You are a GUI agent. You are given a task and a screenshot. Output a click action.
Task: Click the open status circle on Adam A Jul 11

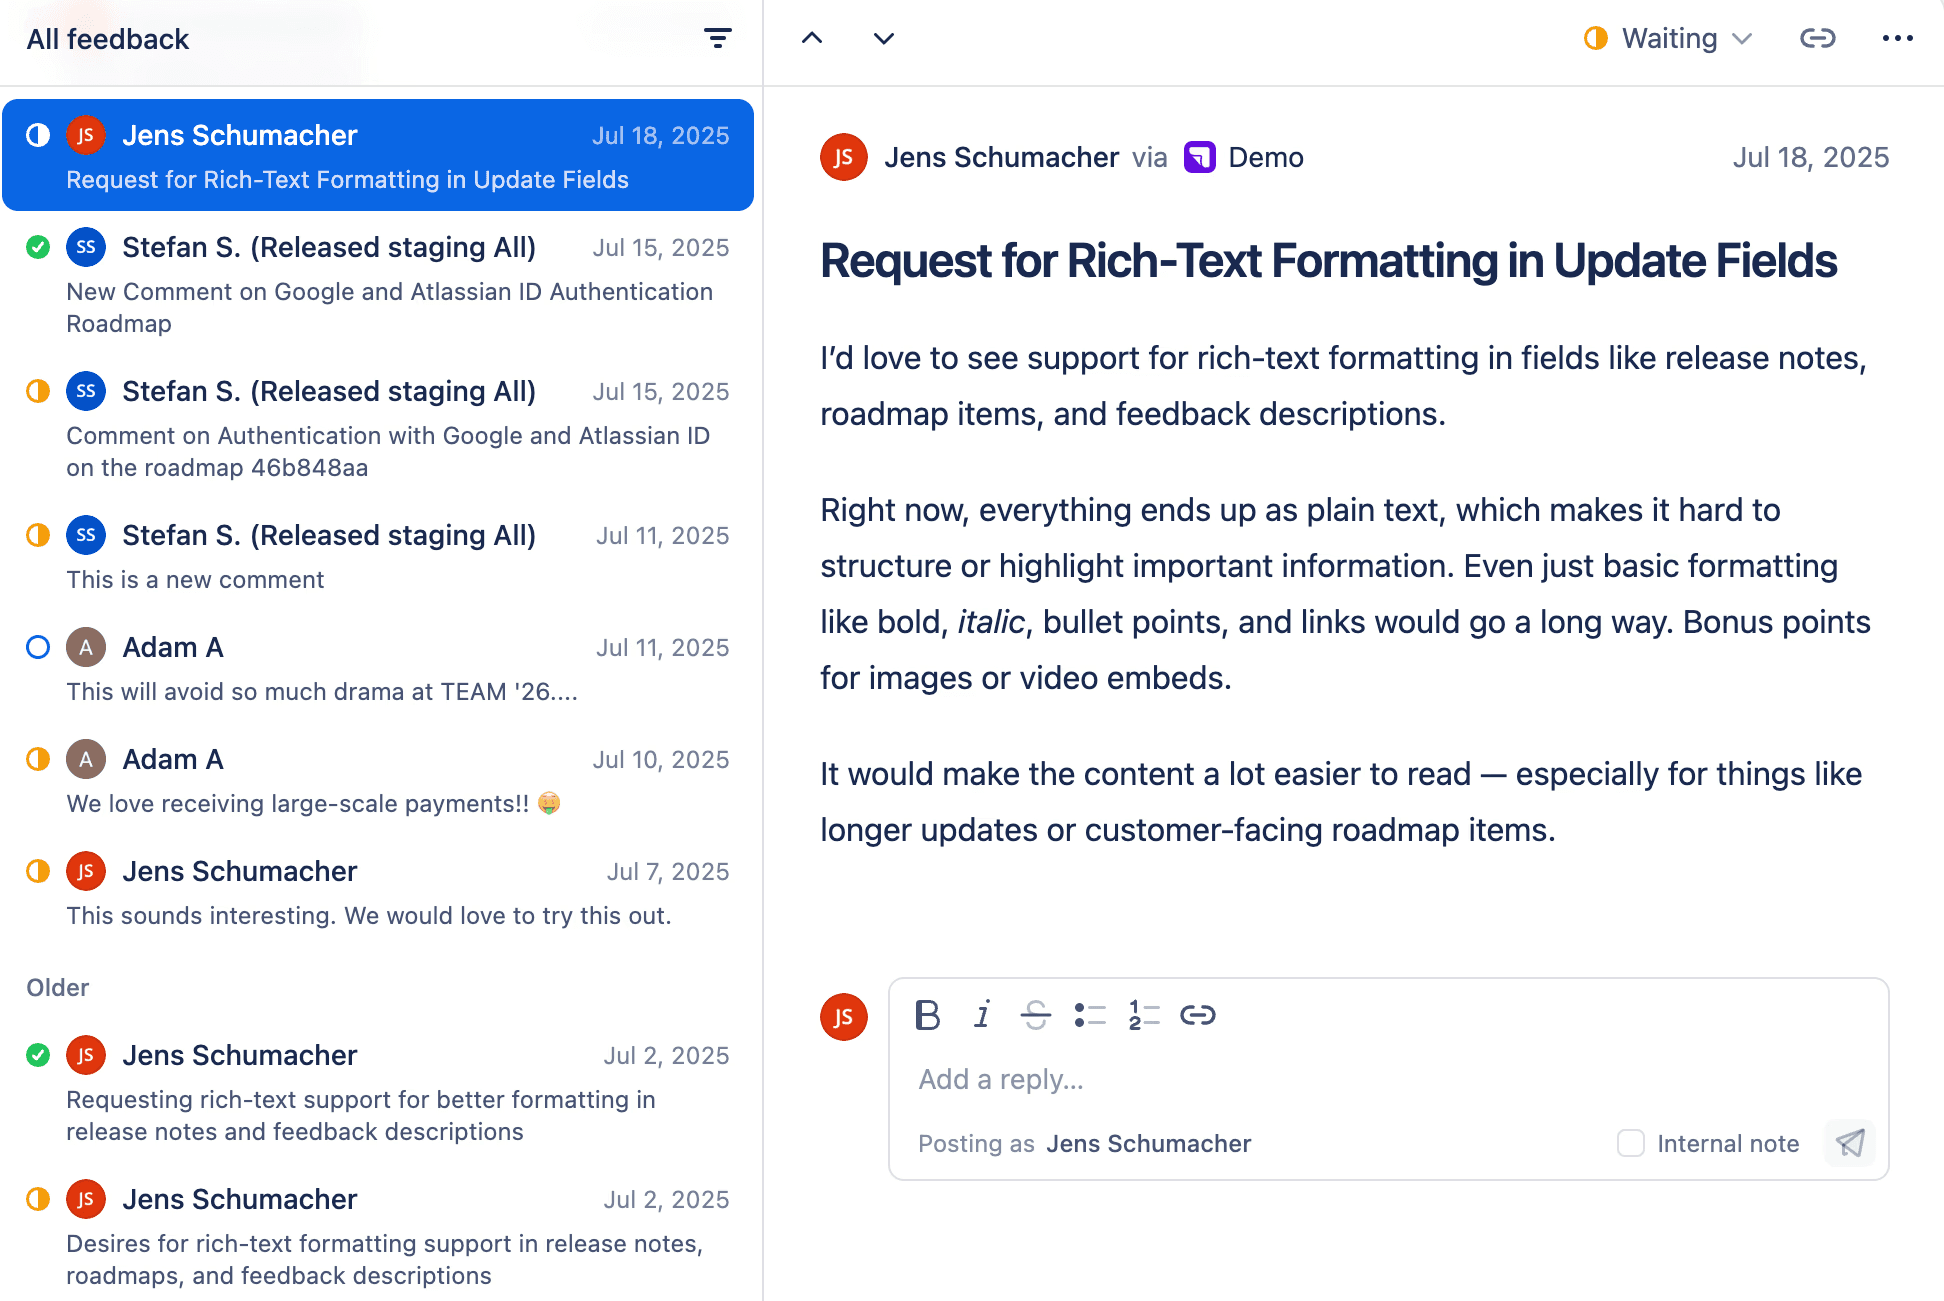coord(38,647)
